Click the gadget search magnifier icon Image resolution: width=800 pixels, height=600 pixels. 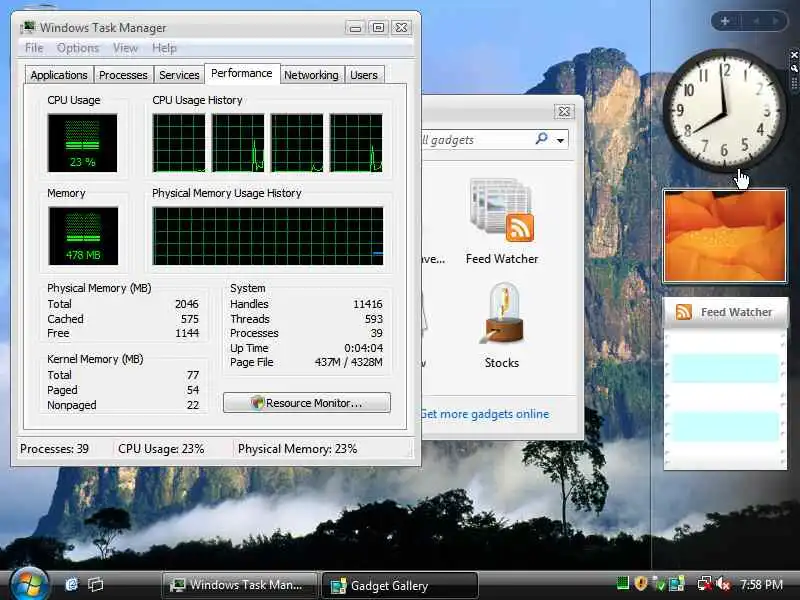(541, 139)
